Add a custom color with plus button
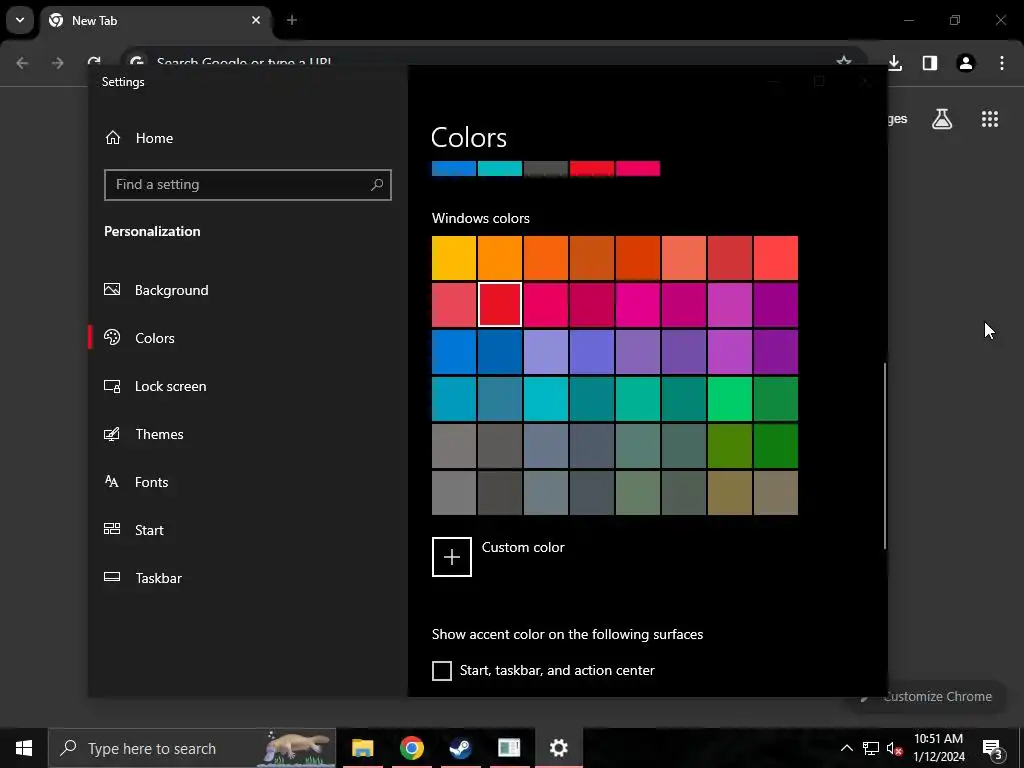This screenshot has height=768, width=1024. coord(452,557)
